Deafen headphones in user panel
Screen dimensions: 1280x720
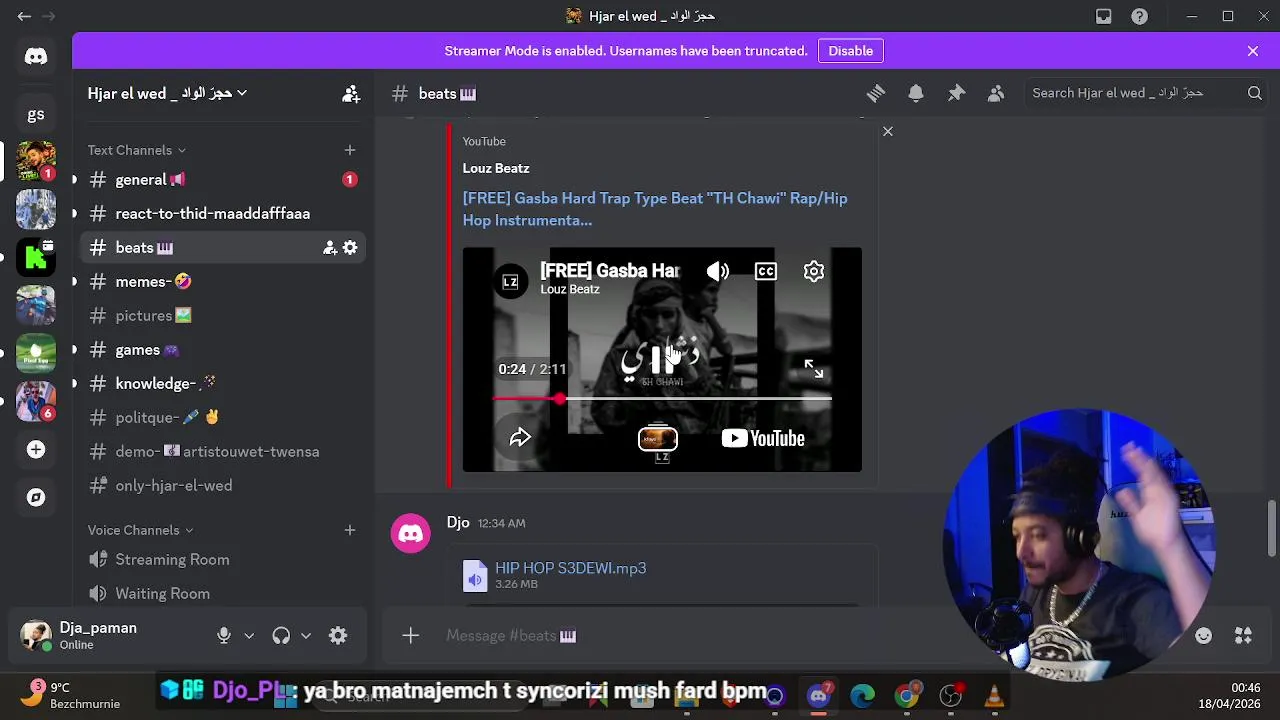coord(281,636)
